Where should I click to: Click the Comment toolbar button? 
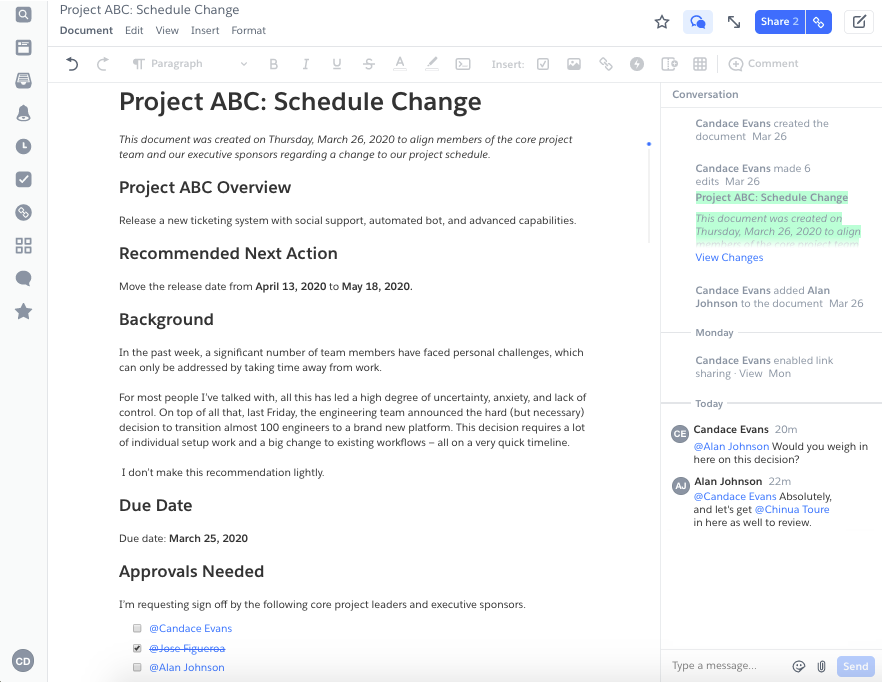pyautogui.click(x=763, y=64)
